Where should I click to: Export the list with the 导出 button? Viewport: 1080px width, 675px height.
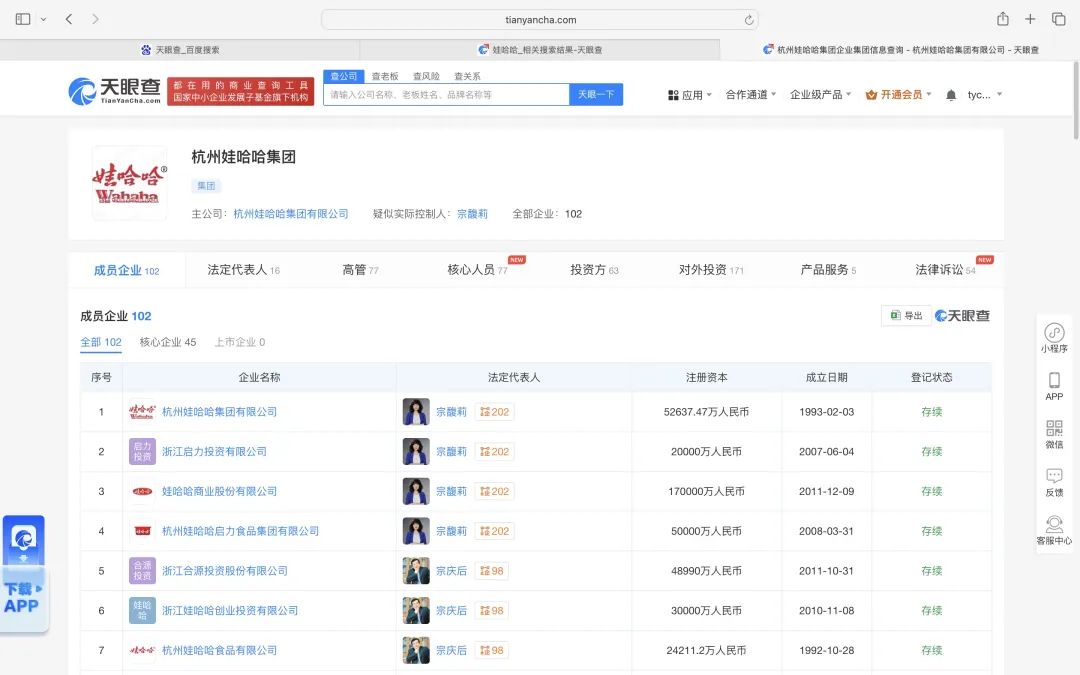pos(906,315)
